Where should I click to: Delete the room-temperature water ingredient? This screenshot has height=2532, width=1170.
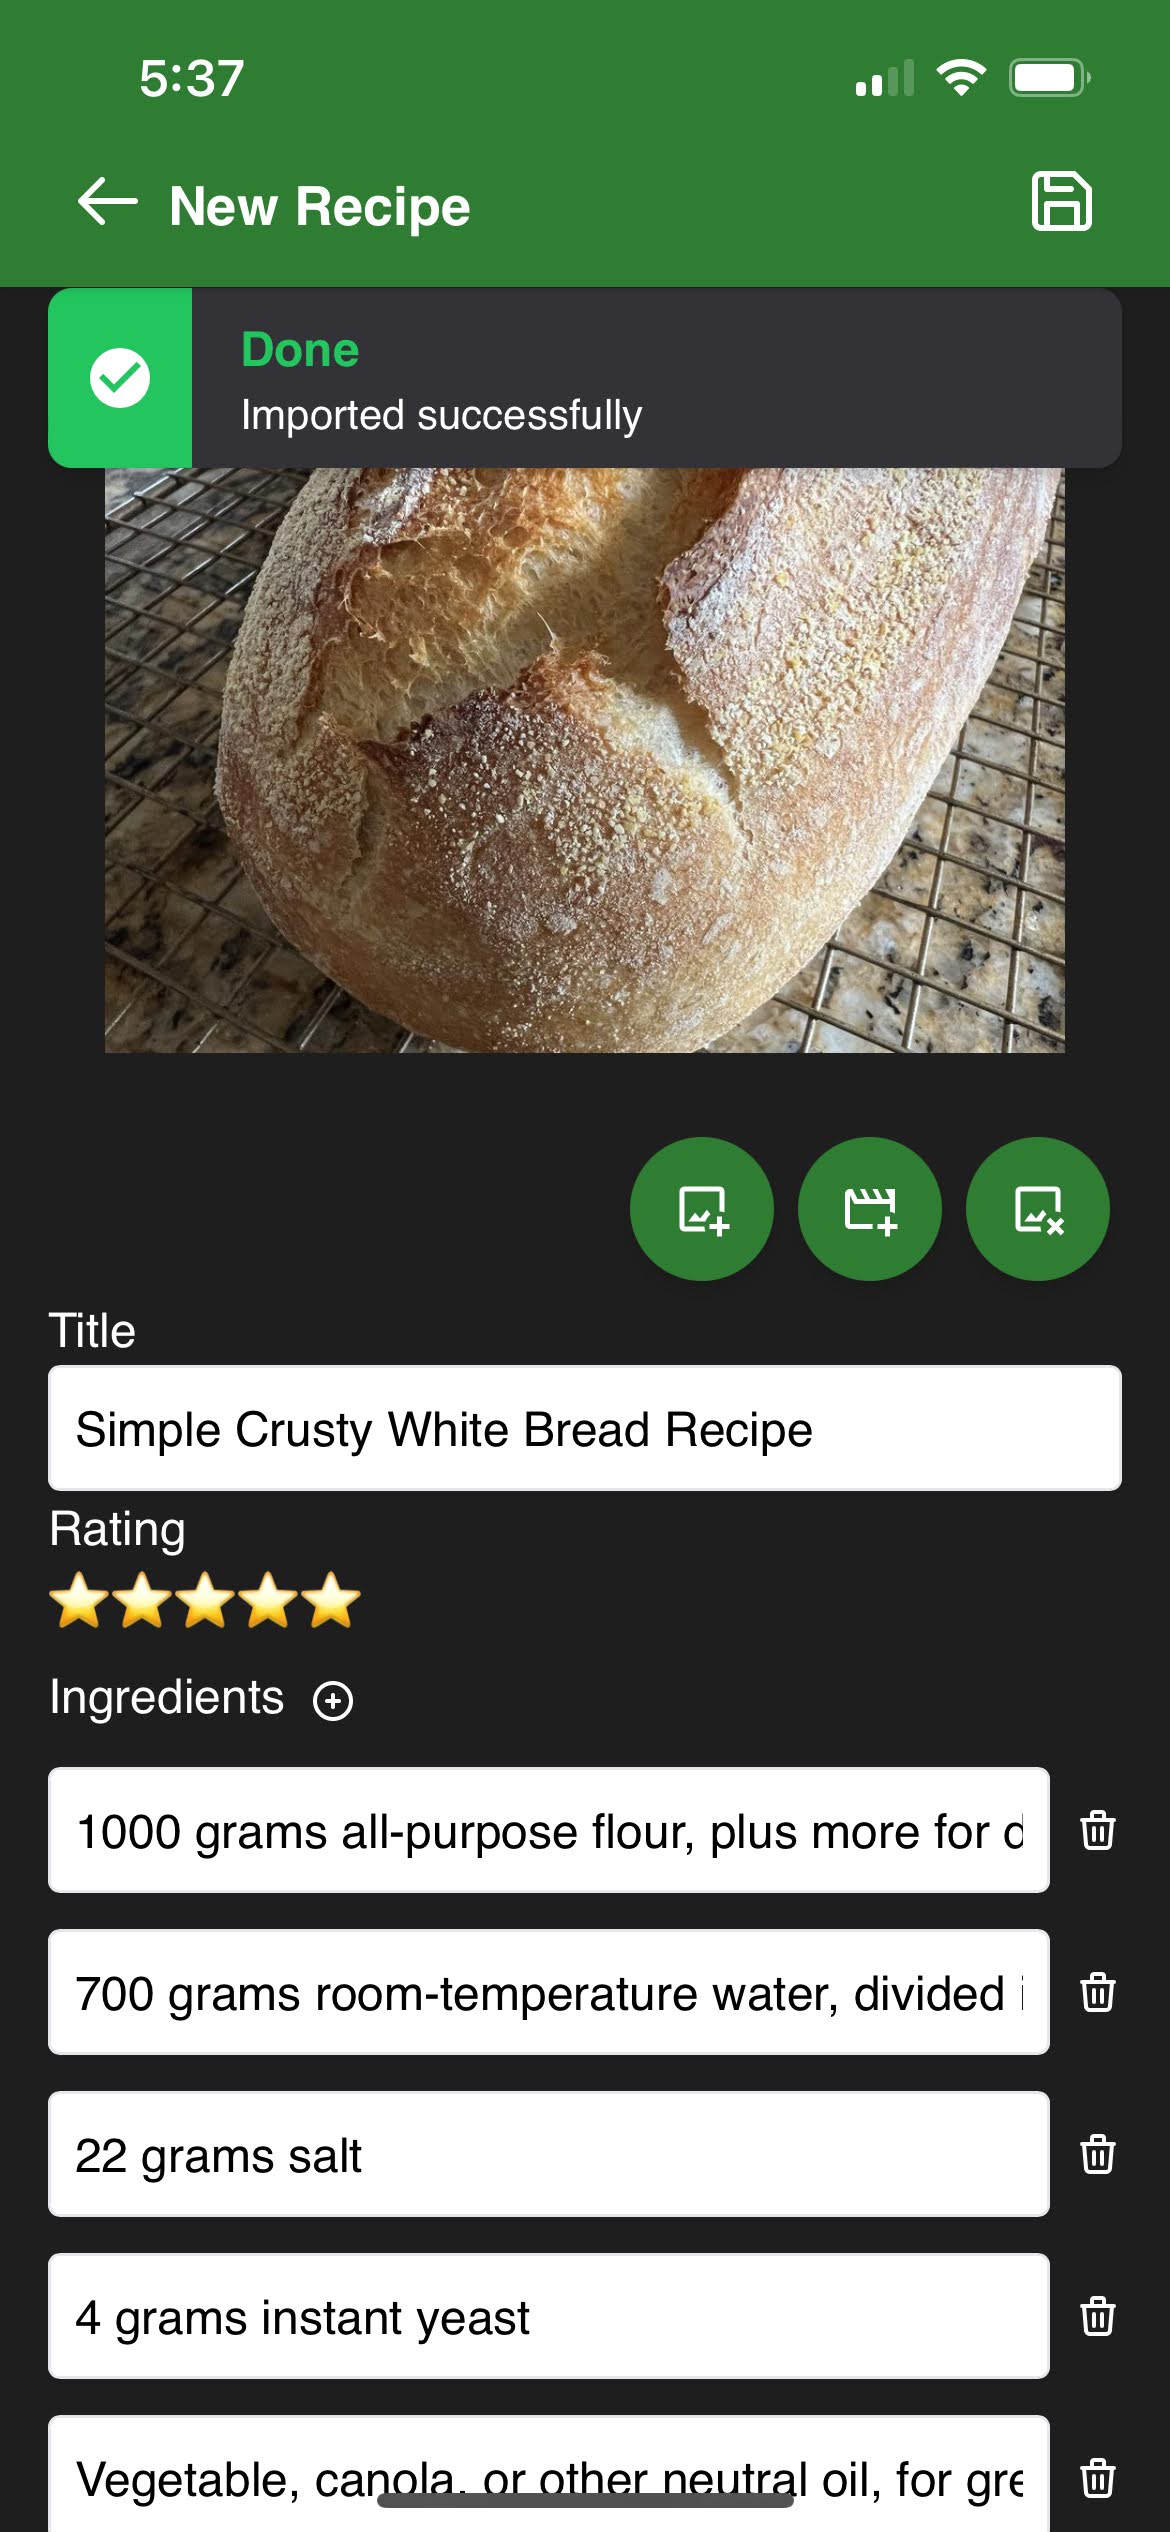point(1098,1992)
